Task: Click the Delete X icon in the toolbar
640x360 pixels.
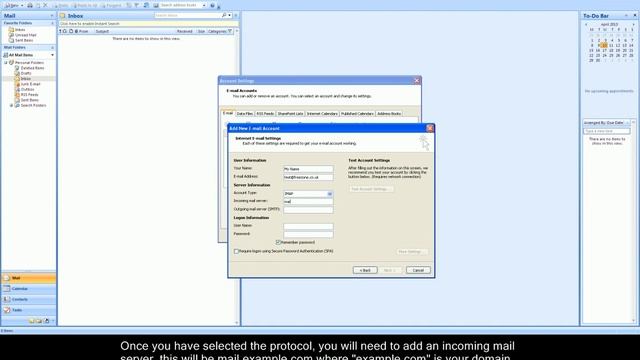Action: point(45,5)
